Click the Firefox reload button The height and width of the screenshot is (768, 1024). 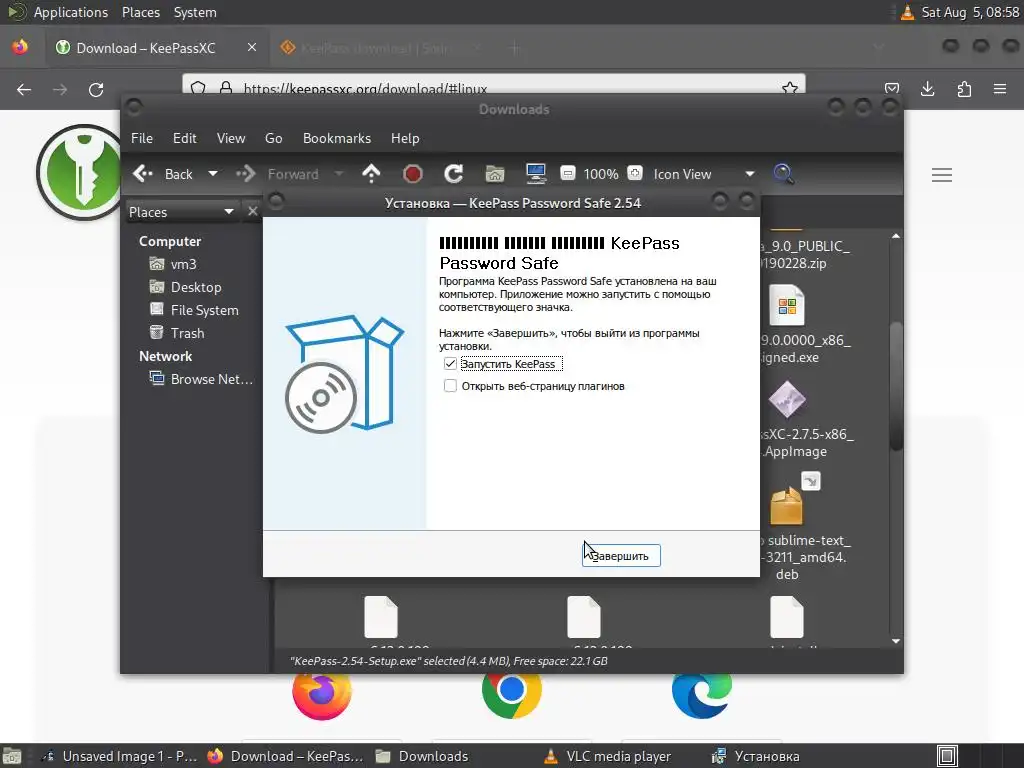(x=96, y=89)
